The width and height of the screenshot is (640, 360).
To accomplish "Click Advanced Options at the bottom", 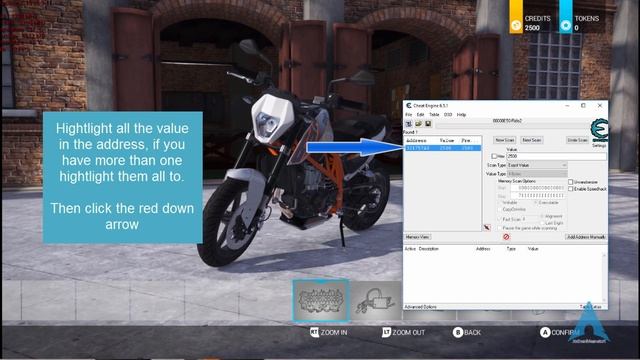I will [420, 307].
